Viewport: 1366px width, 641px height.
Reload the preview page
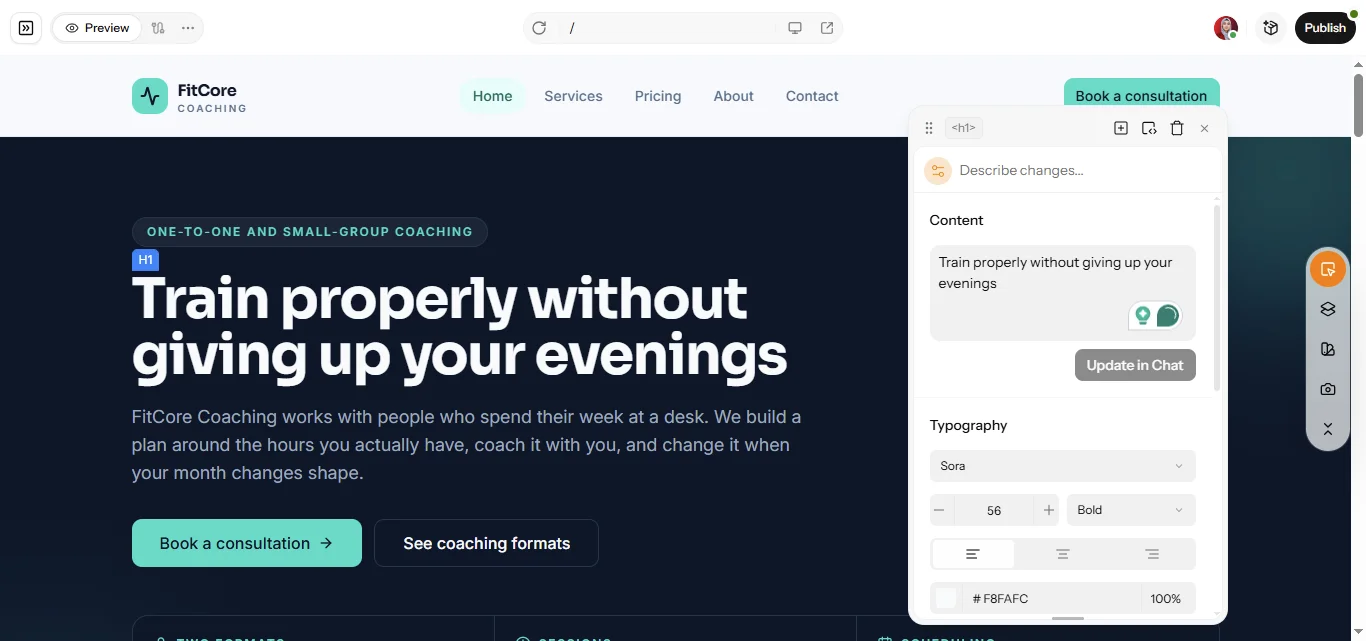point(539,28)
